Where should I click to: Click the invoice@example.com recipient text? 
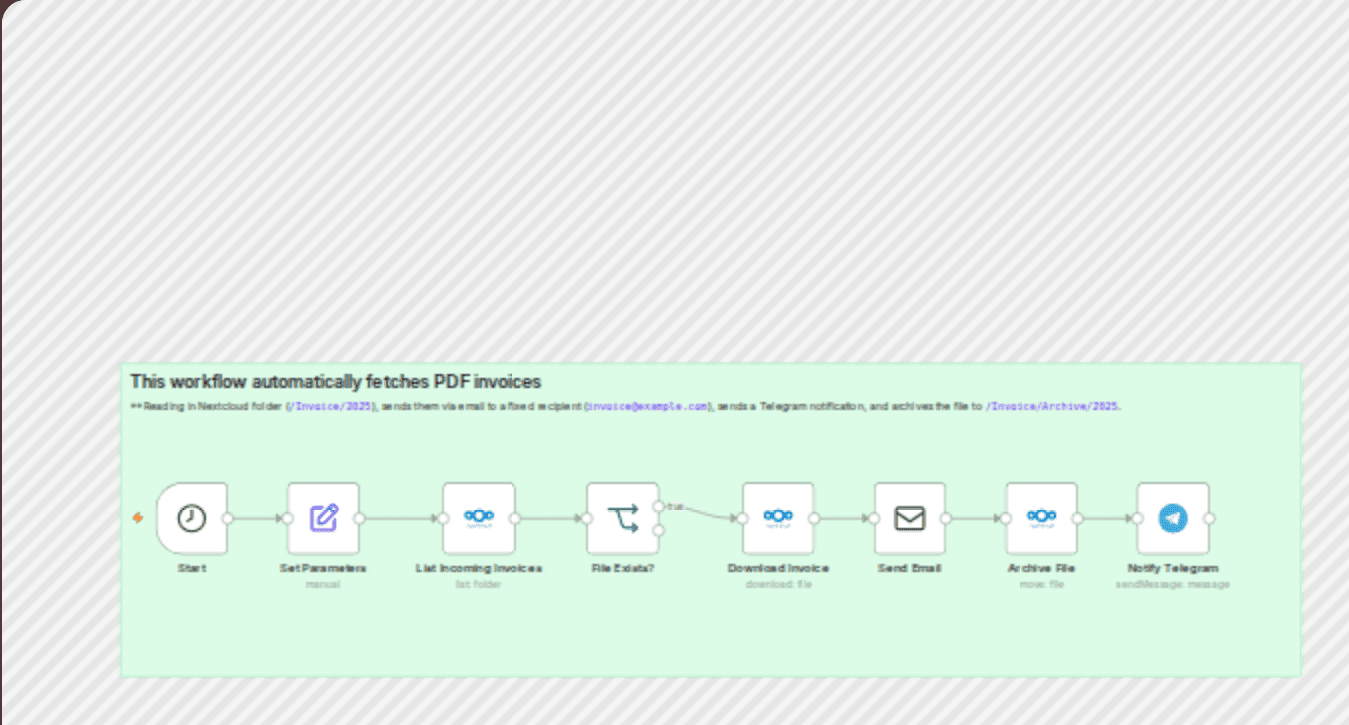[648, 407]
